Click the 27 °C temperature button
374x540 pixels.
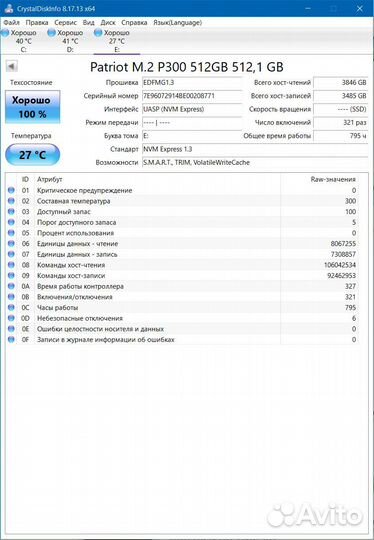(33, 155)
